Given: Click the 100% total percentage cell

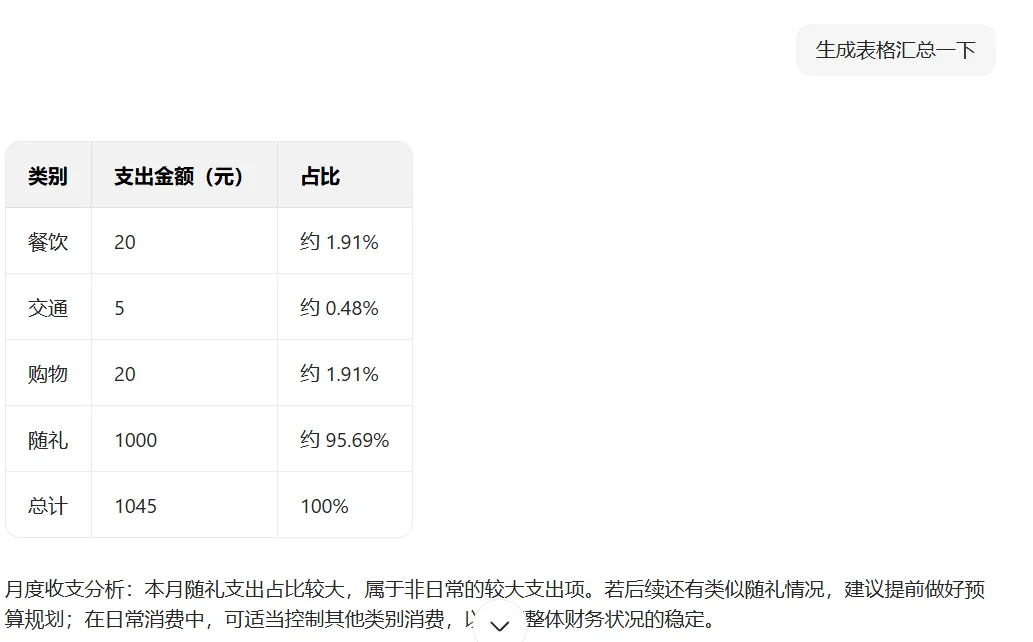Looking at the screenshot, I should click(x=345, y=505).
